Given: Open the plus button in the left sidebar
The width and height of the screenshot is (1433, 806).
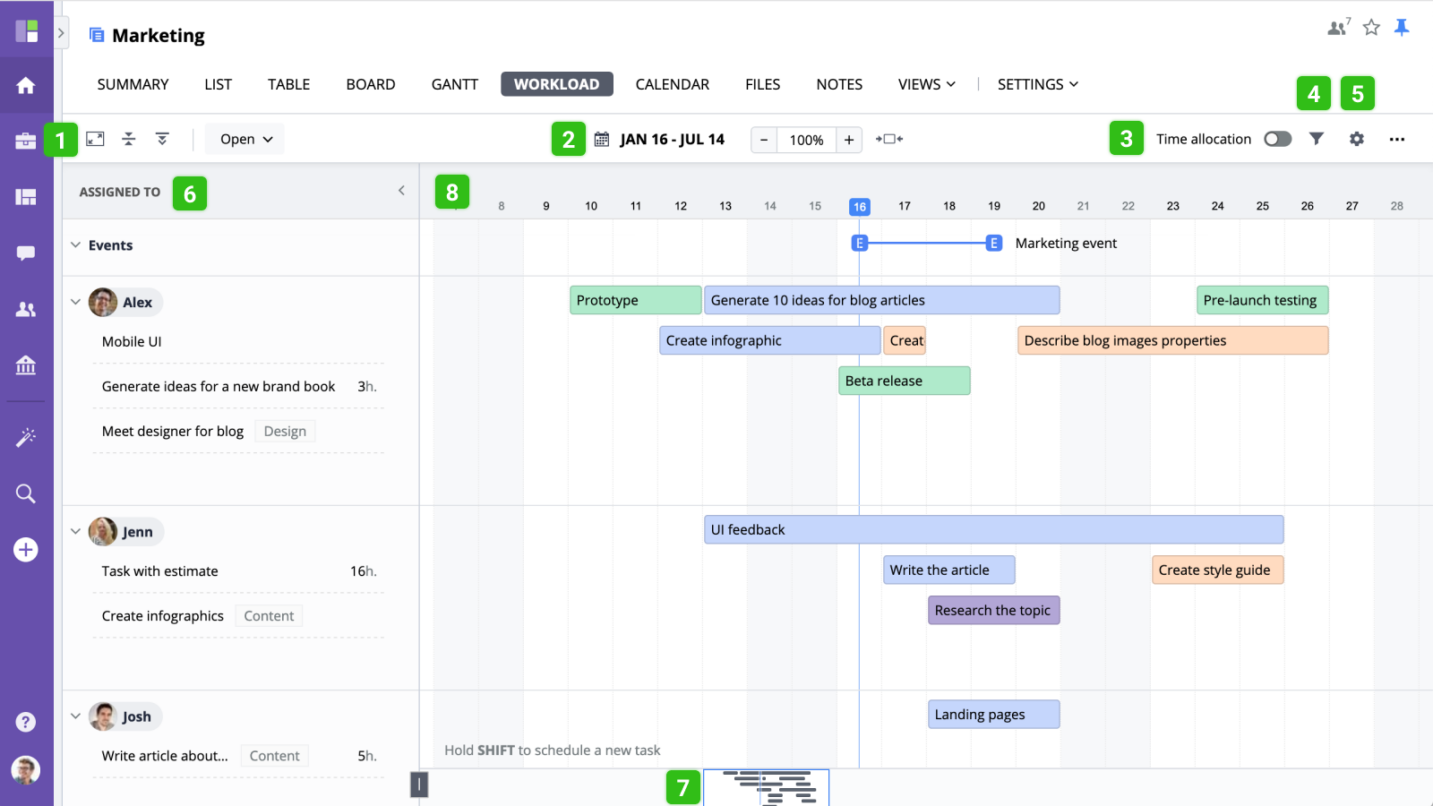Looking at the screenshot, I should tap(25, 549).
